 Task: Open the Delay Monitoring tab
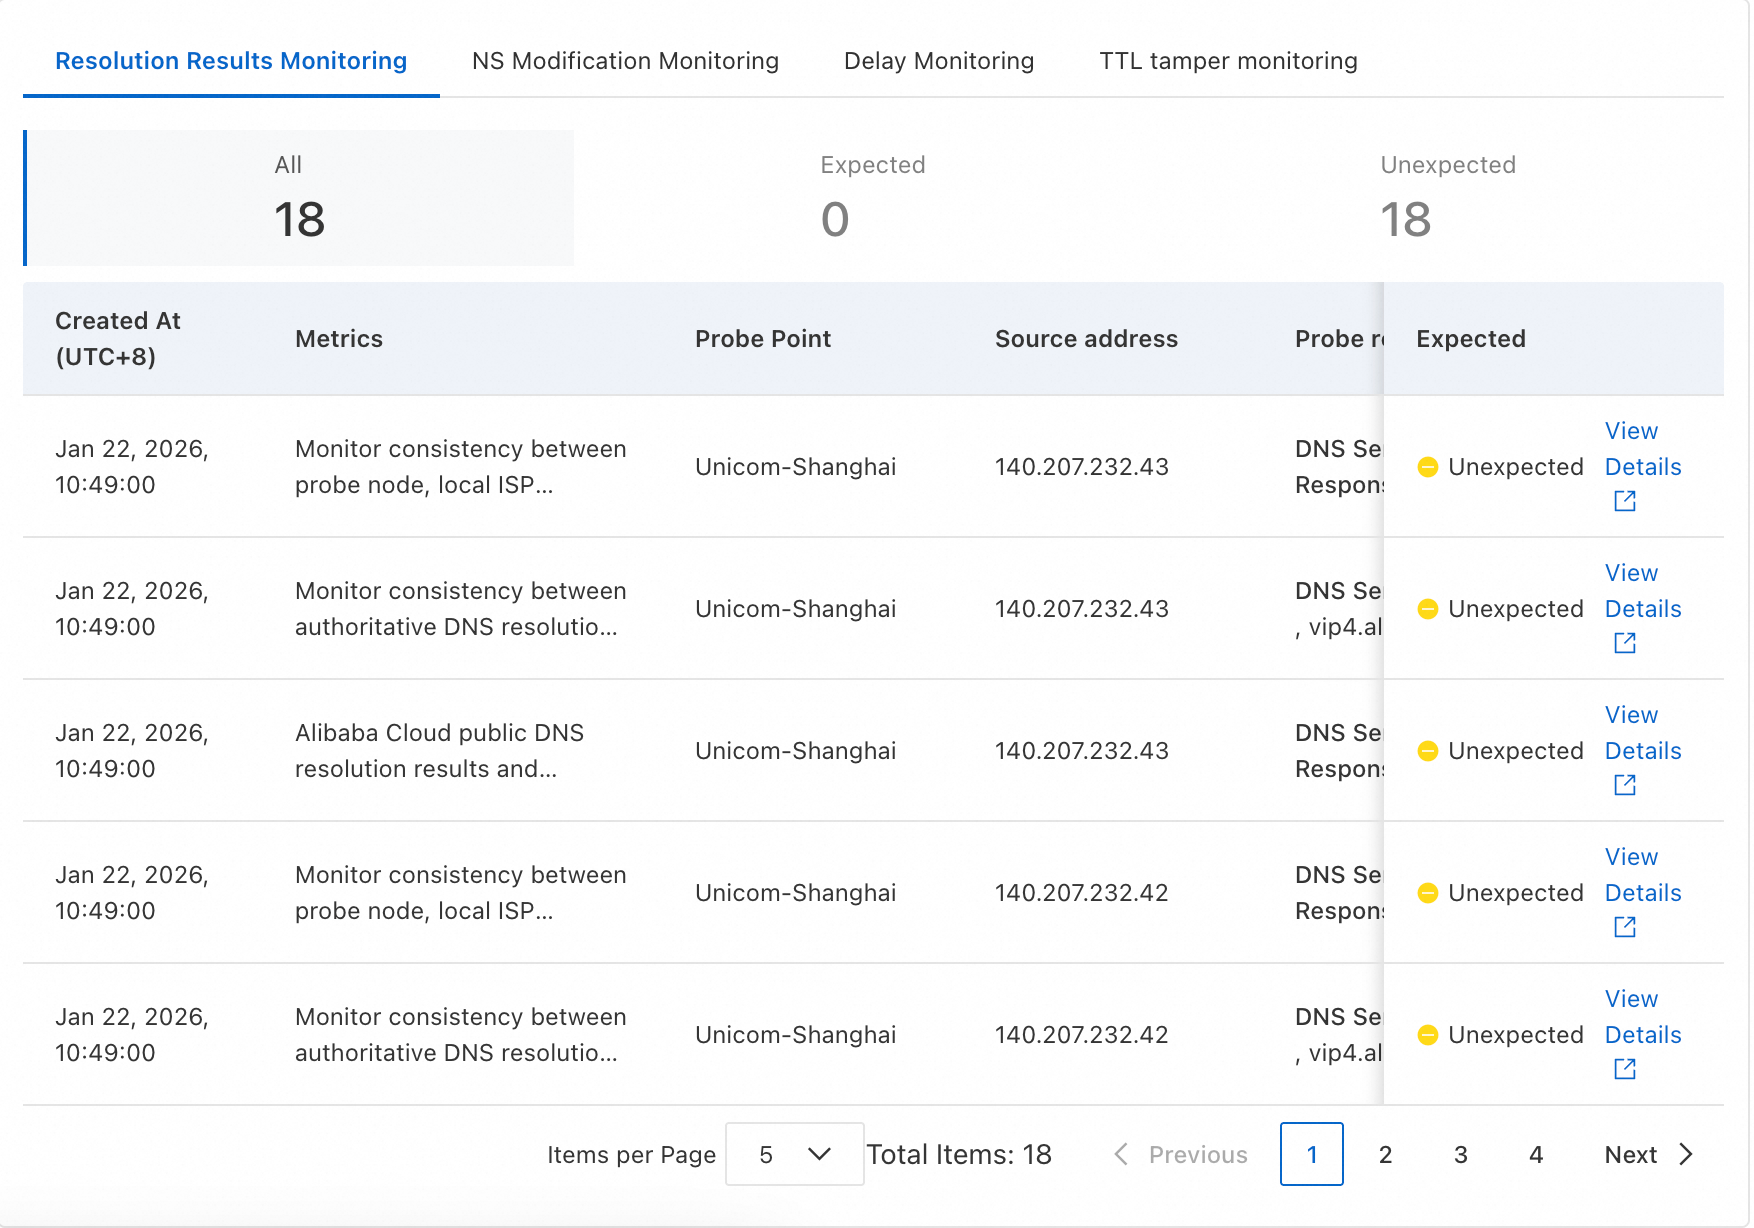[938, 61]
